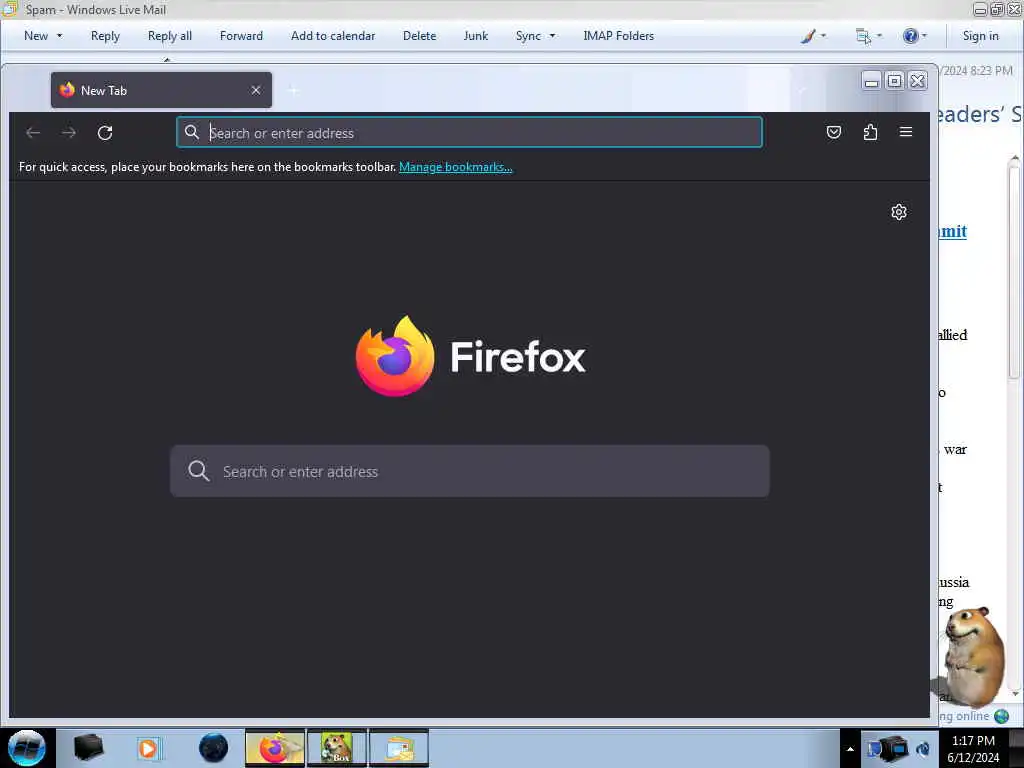Open New Tab personalize gear settings

point(899,212)
